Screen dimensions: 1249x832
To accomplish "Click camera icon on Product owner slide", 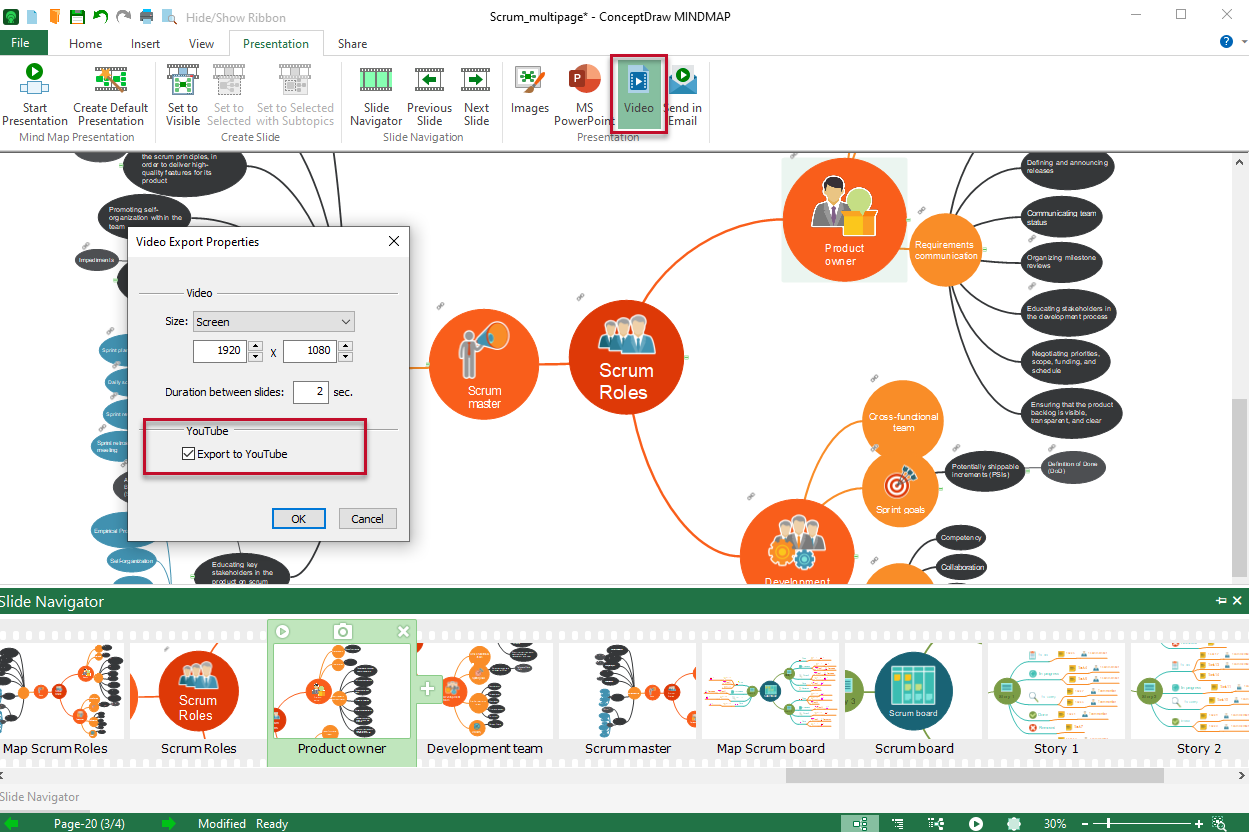I will click(x=343, y=631).
